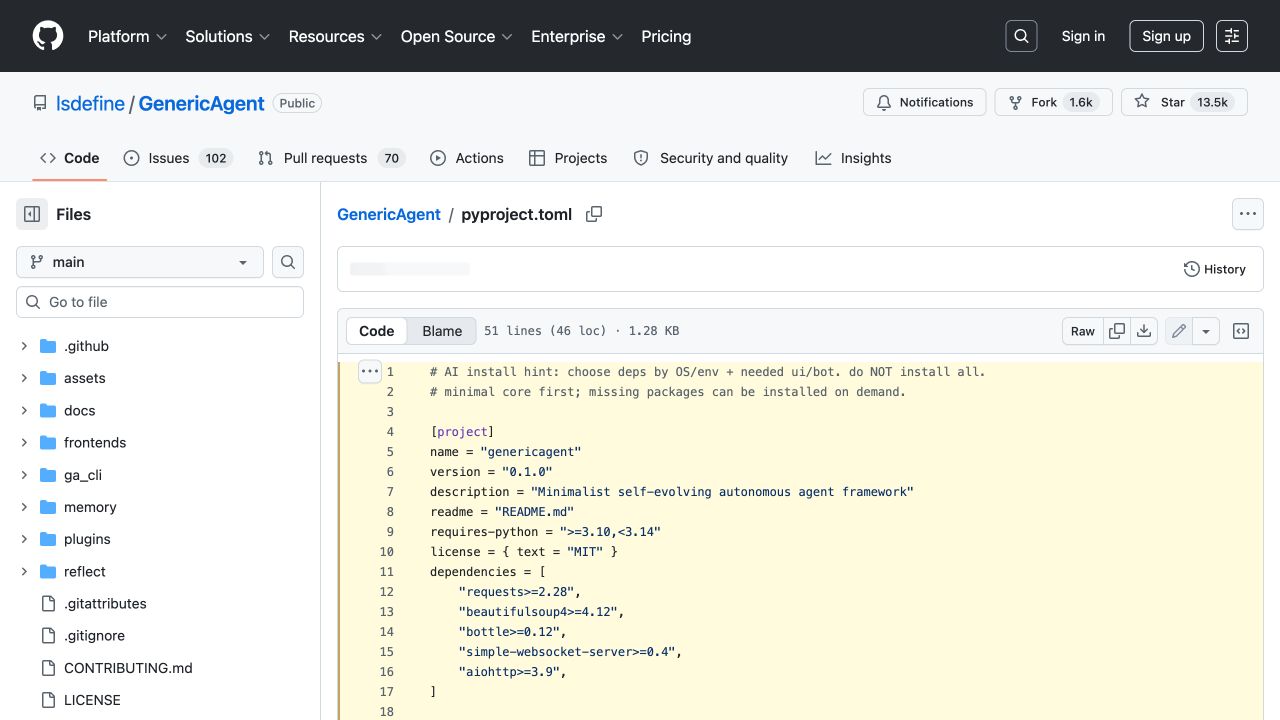Click Sign in
This screenshot has height=720, width=1280.
[1083, 36]
